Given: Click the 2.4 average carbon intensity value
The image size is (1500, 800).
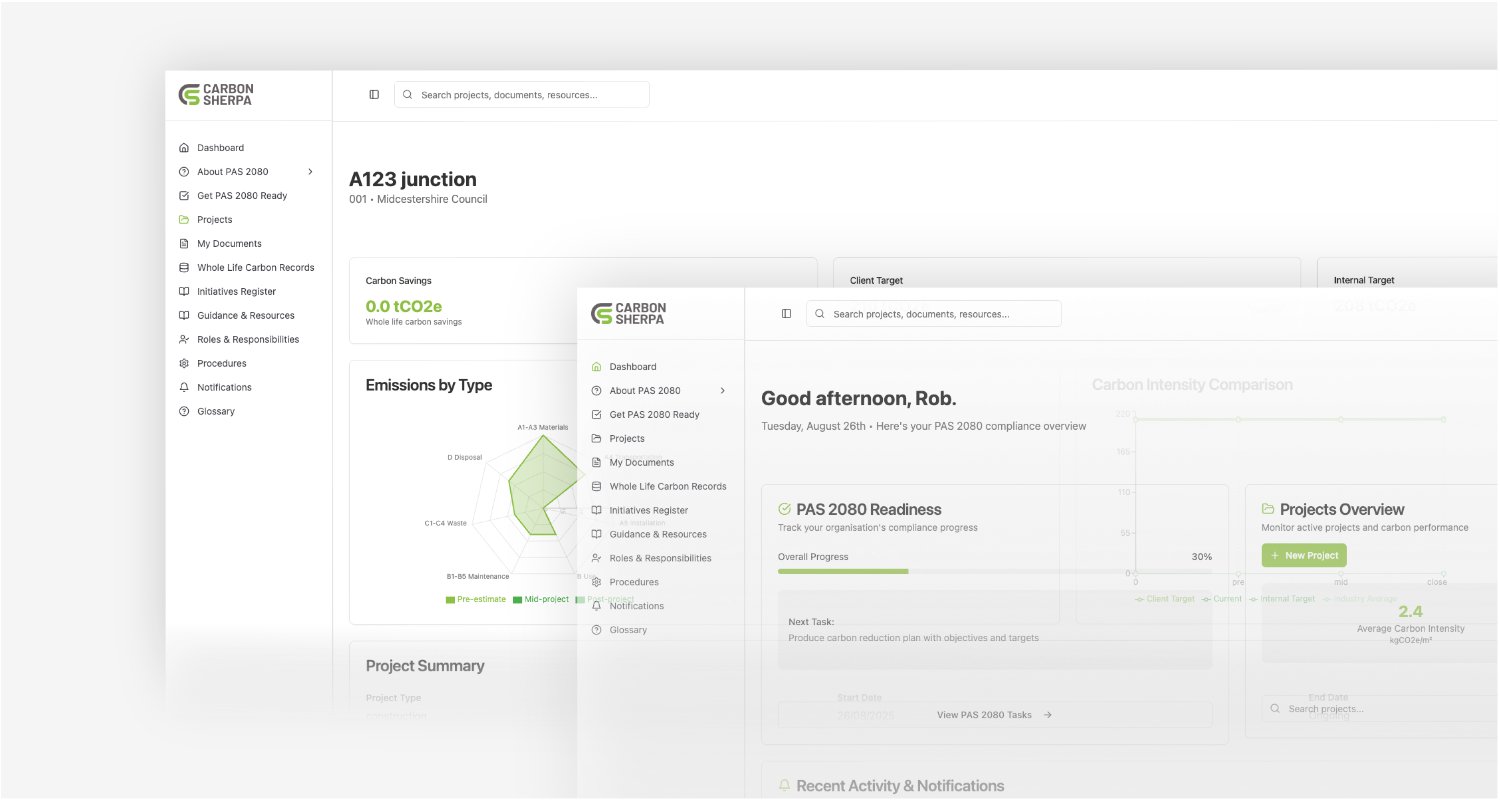Looking at the screenshot, I should tap(1410, 611).
